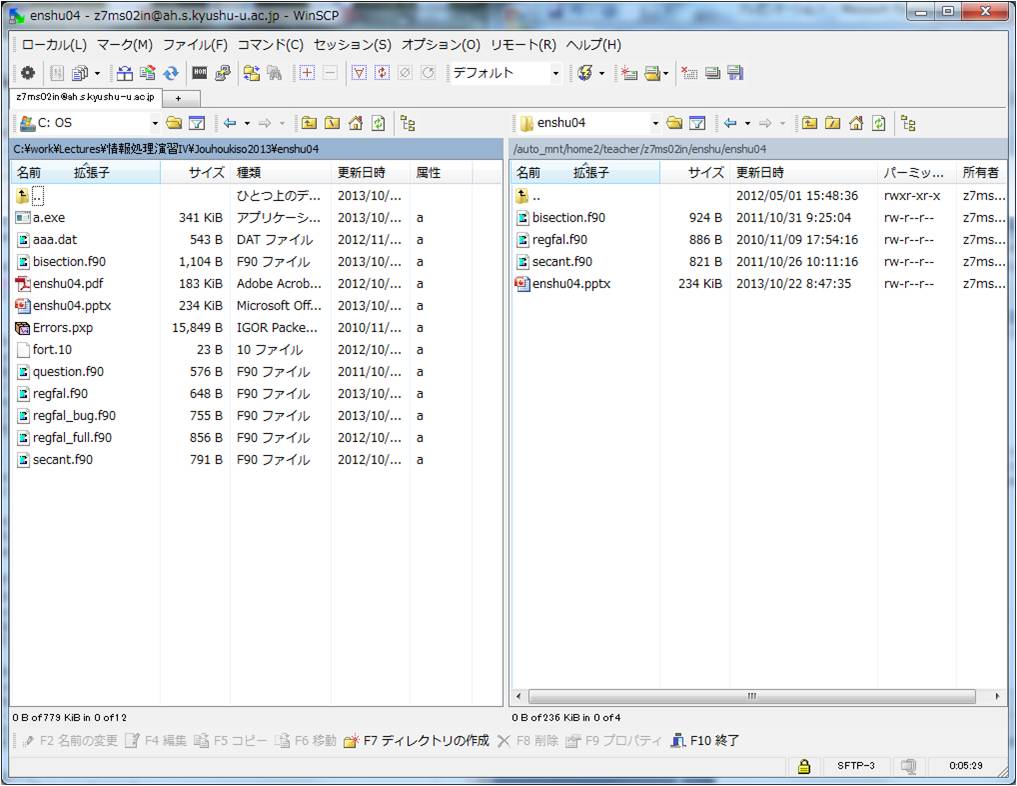Open the コマンド(C) menu
1017x786 pixels.
270,45
